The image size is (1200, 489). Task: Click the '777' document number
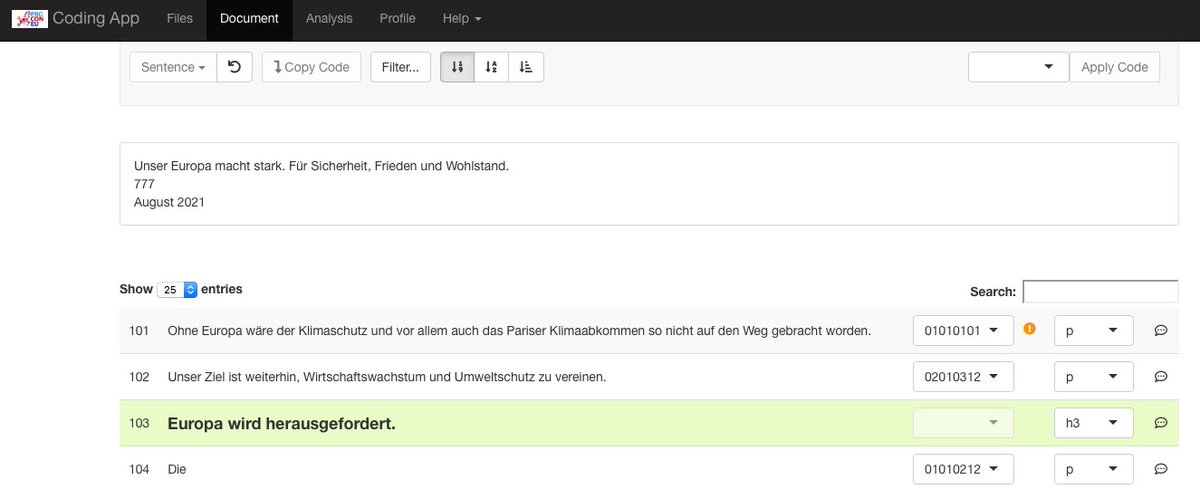point(144,184)
